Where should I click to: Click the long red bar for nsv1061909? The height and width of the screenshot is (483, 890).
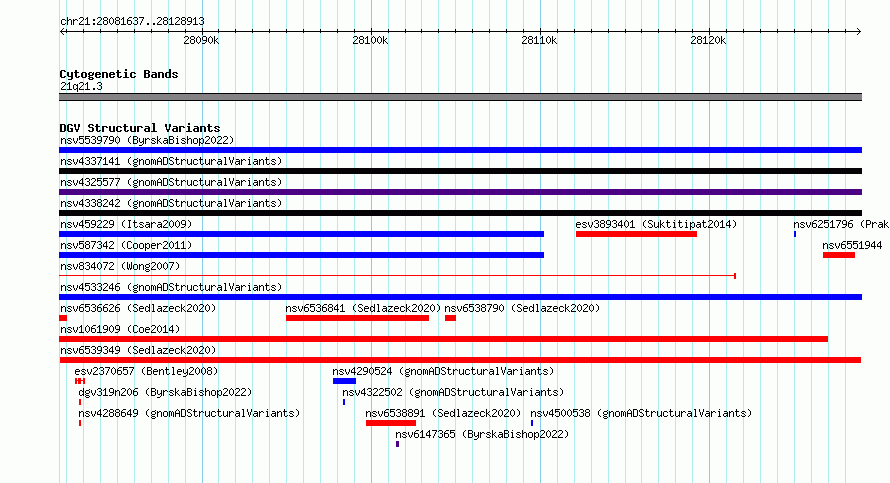point(443,339)
